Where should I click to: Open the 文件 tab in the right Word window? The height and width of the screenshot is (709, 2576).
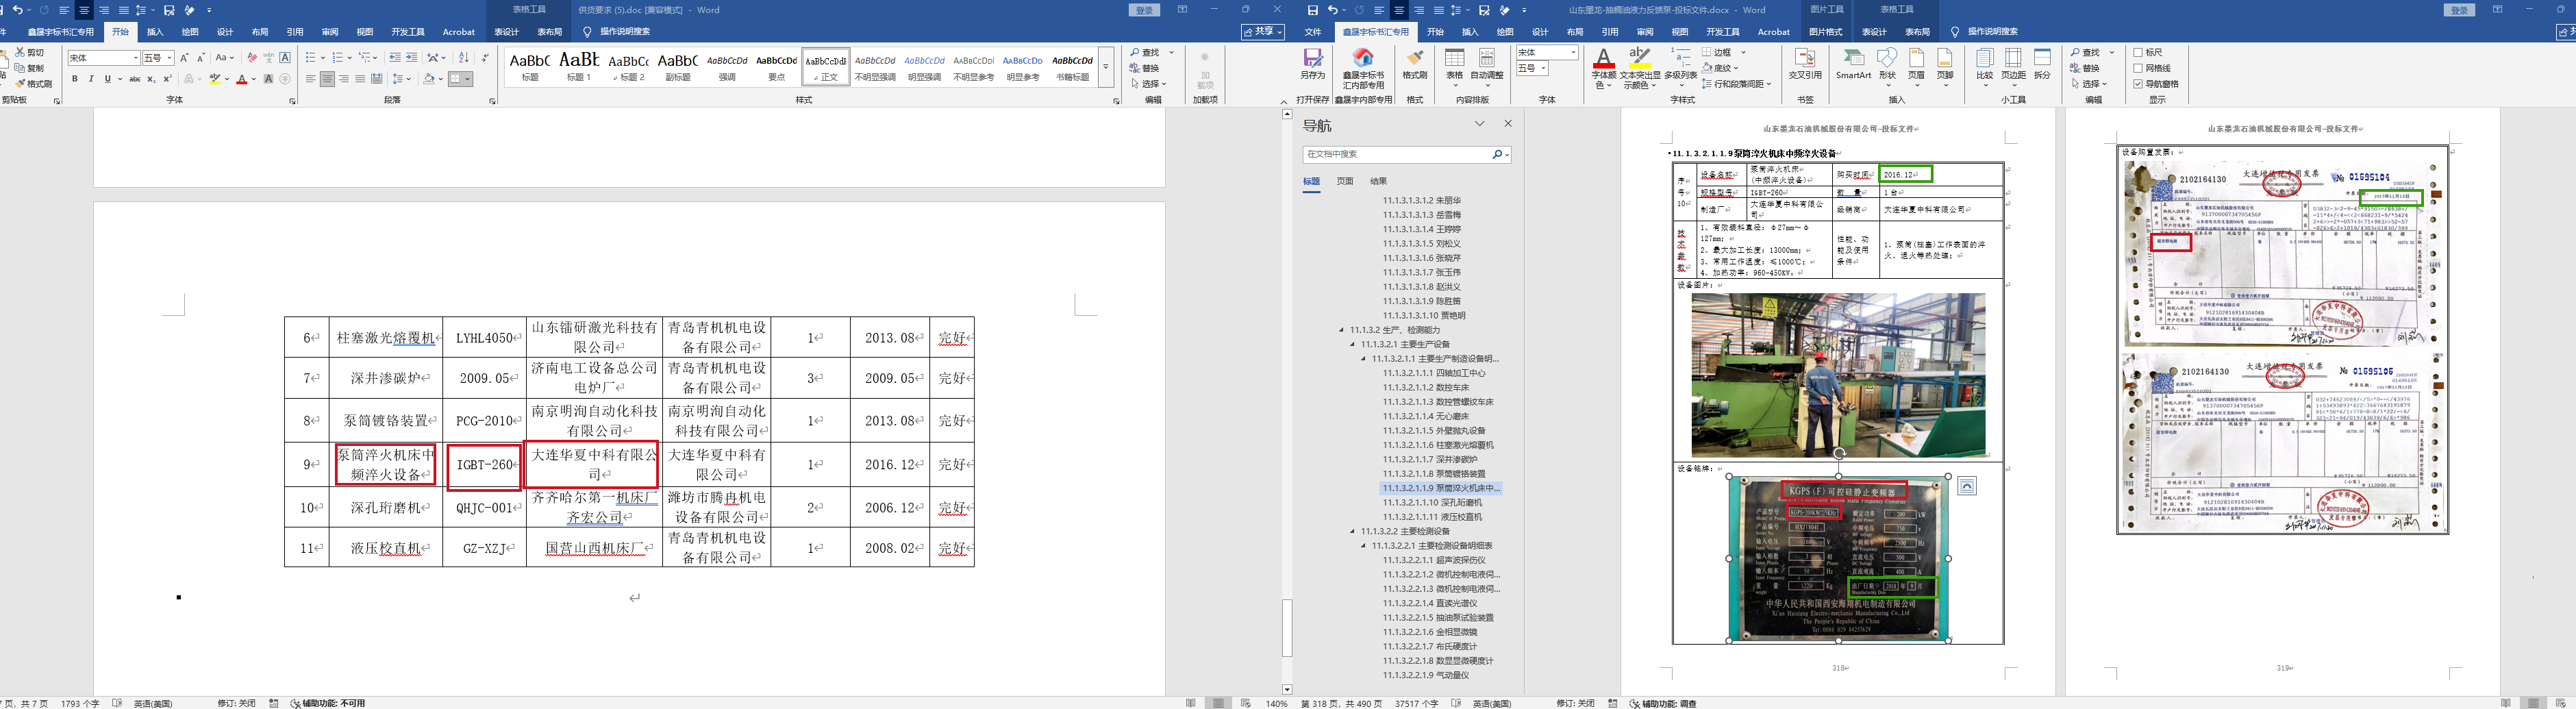tap(1313, 32)
